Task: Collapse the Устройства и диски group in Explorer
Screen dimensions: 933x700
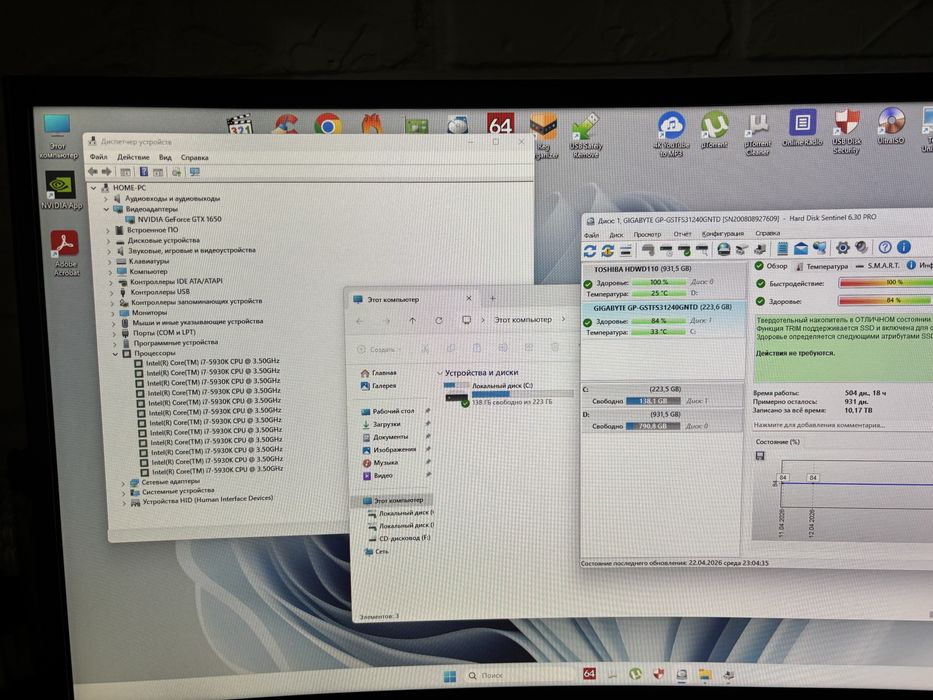Action: (x=439, y=373)
